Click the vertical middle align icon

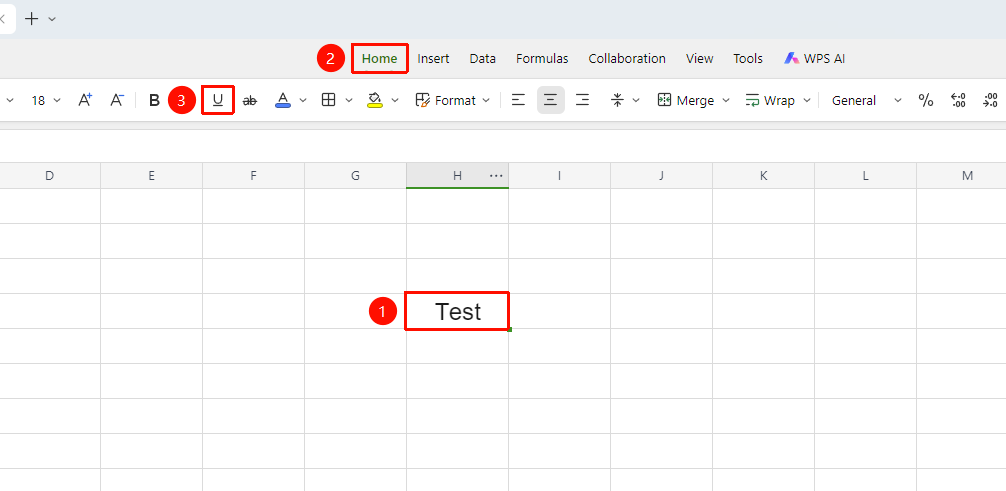617,100
